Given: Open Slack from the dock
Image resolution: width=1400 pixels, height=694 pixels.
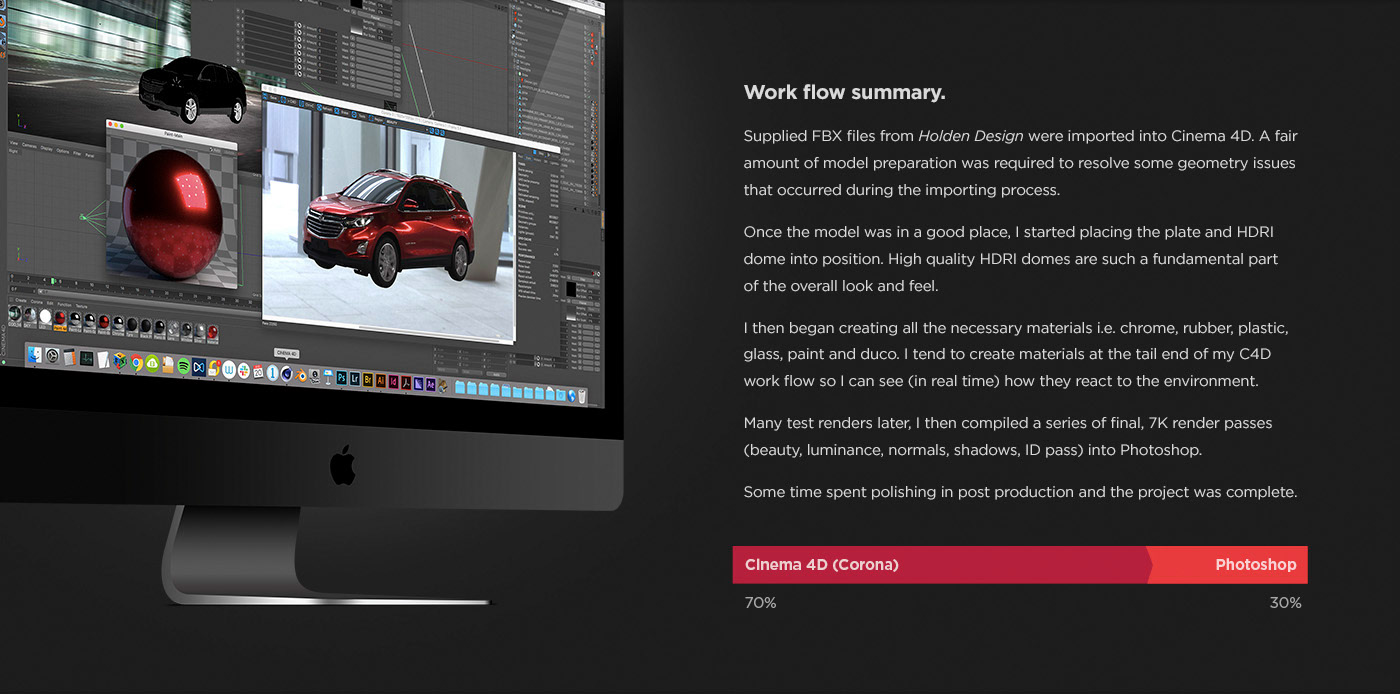Looking at the screenshot, I should (244, 371).
